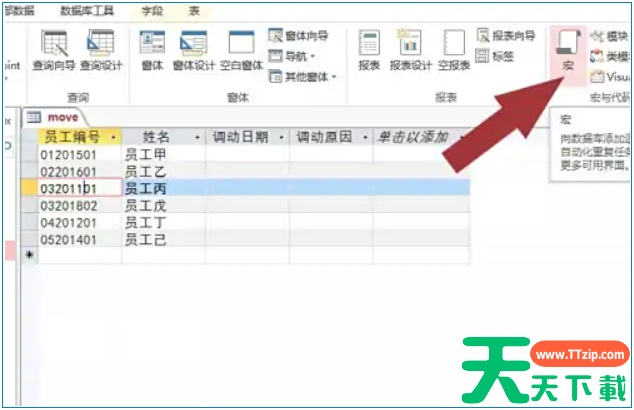The image size is (634, 410).
Task: Launch the Form Wizard (窗体向导)
Action: coord(298,36)
